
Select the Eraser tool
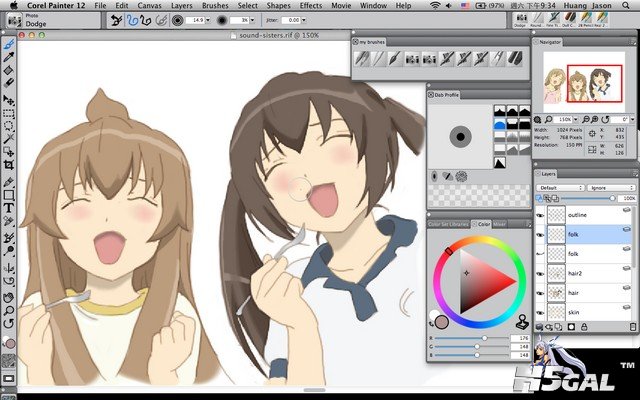click(9, 83)
